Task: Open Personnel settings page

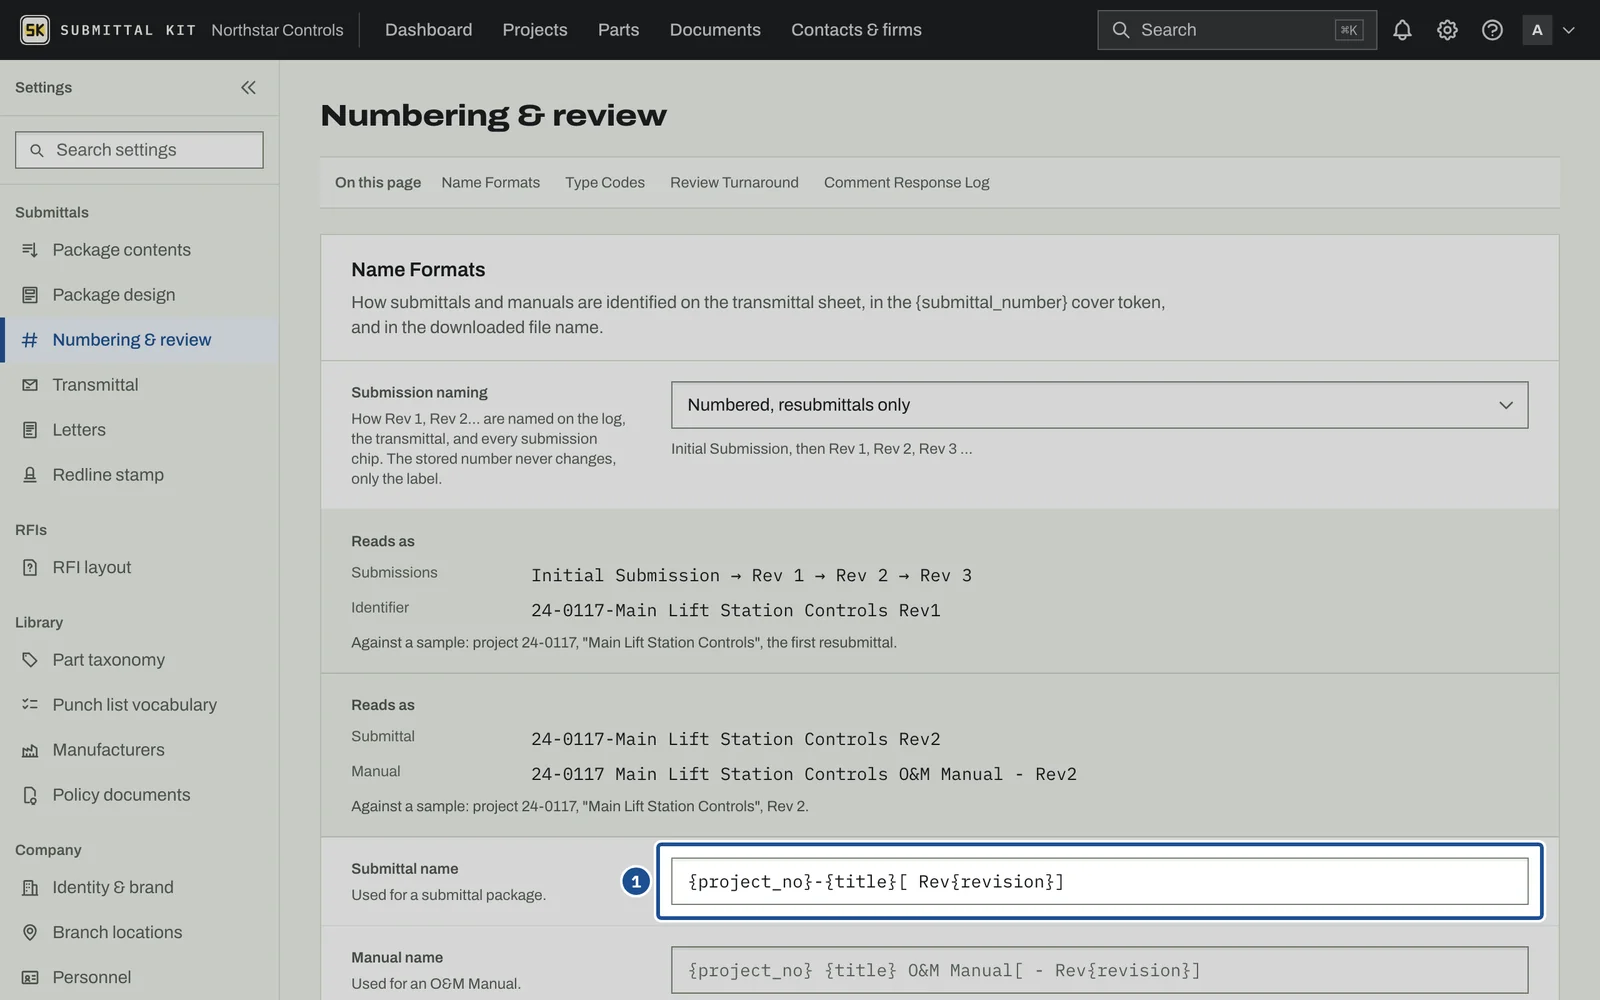Action: pyautogui.click(x=140, y=977)
